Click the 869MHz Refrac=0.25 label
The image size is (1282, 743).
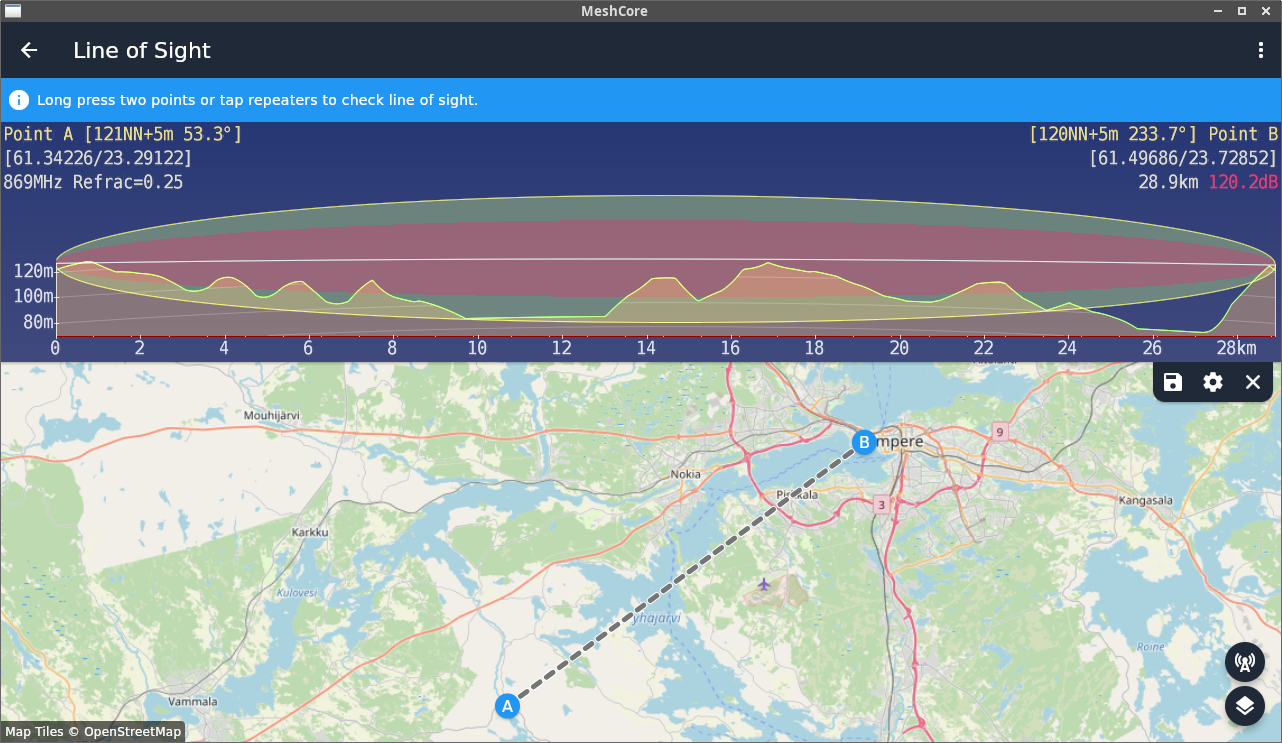tap(94, 182)
